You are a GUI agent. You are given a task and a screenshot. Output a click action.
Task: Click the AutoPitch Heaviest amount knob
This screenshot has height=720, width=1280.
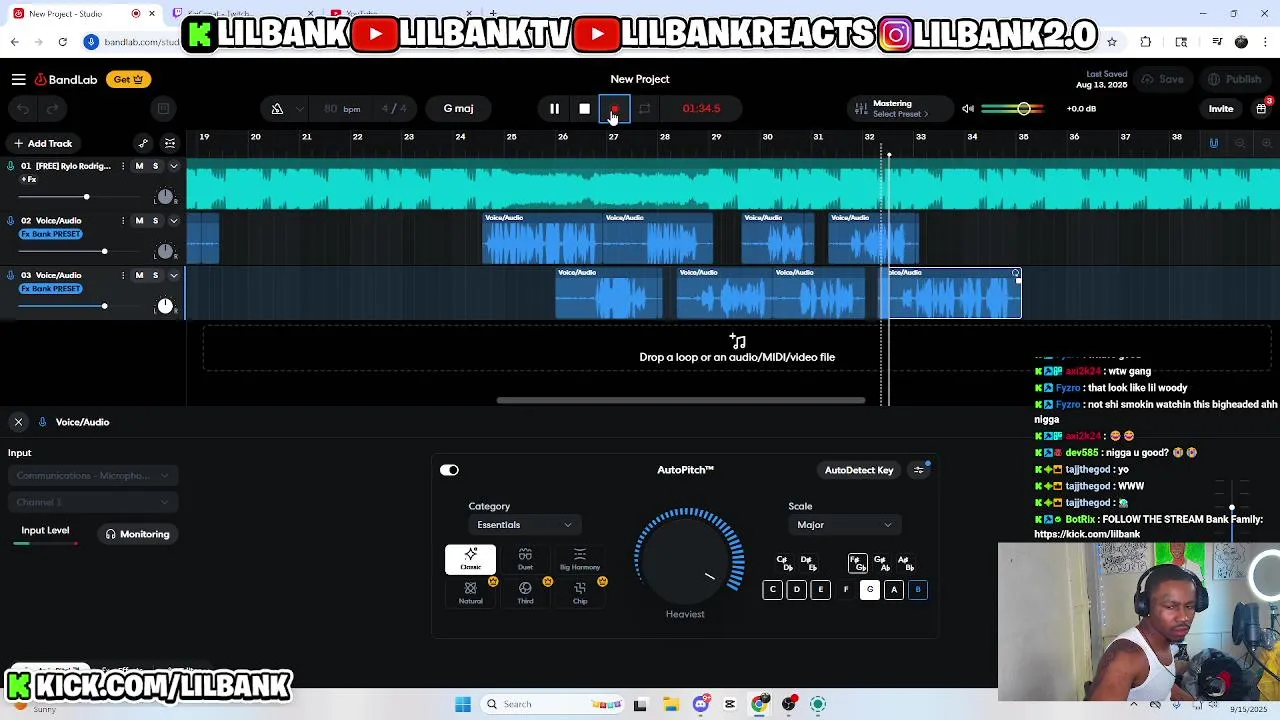686,560
